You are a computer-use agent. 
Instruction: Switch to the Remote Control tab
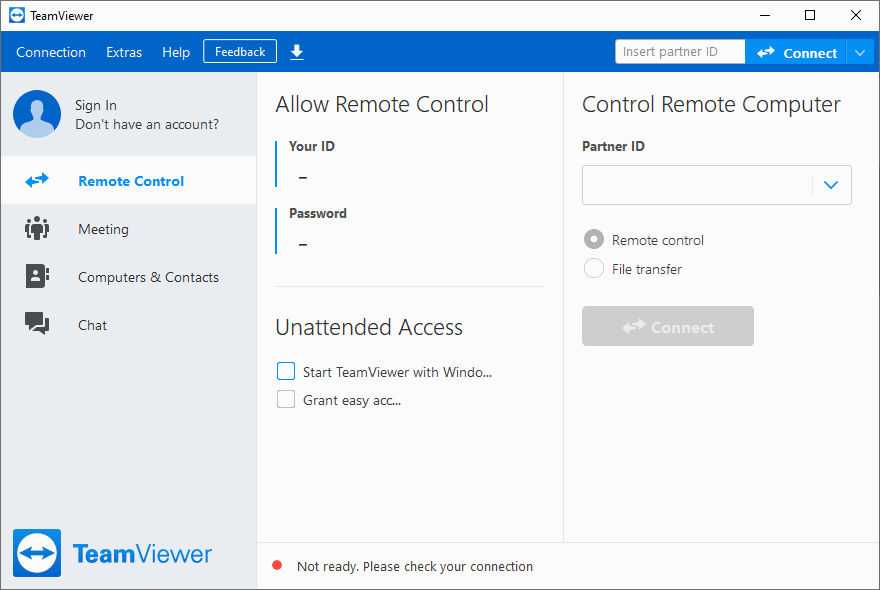pos(129,180)
